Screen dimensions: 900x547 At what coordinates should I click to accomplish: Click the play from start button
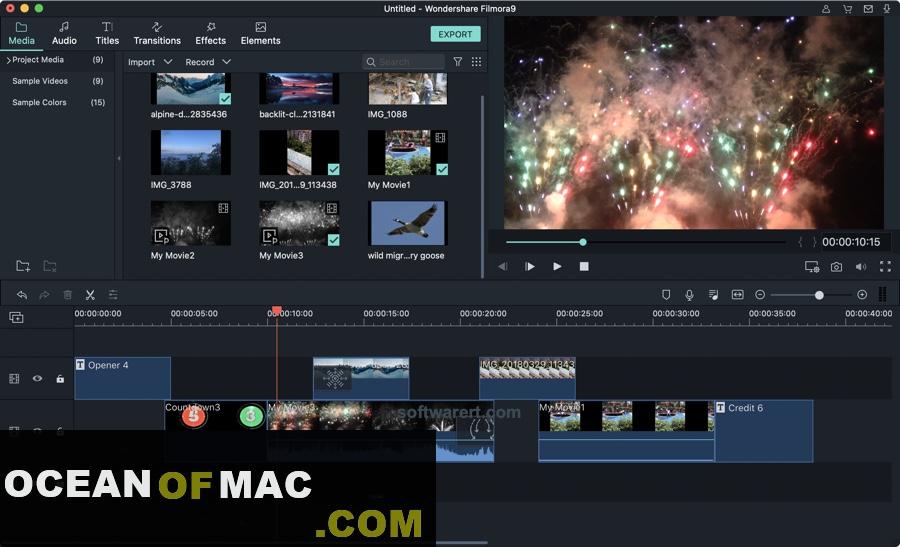coord(529,266)
